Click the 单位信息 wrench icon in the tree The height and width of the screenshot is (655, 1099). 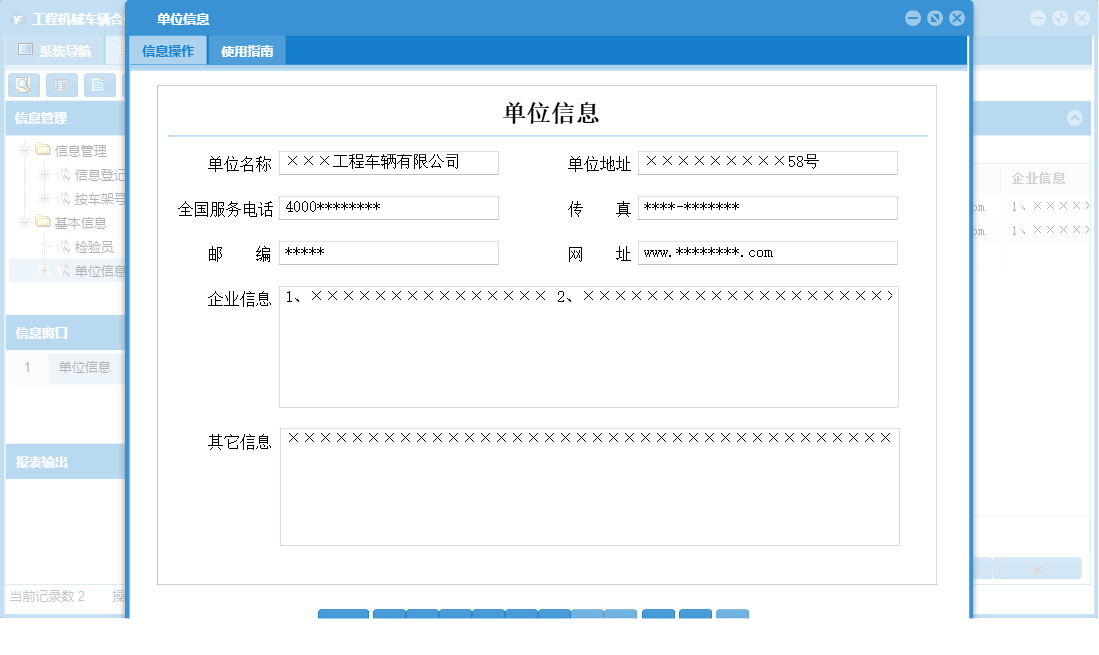(61, 269)
